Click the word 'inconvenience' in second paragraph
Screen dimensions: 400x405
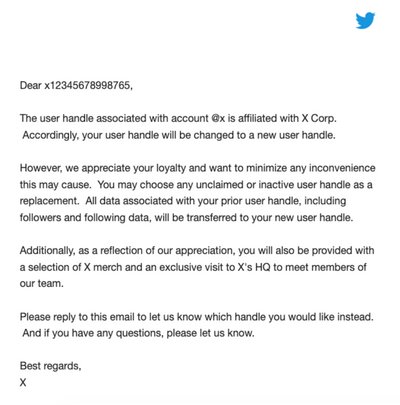point(342,168)
